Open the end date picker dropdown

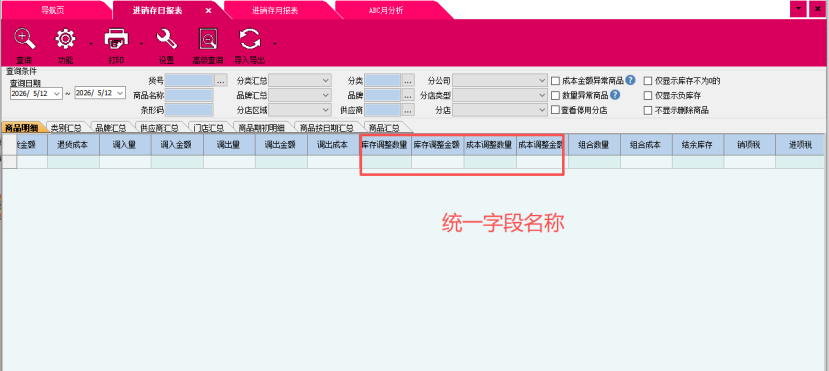120,92
